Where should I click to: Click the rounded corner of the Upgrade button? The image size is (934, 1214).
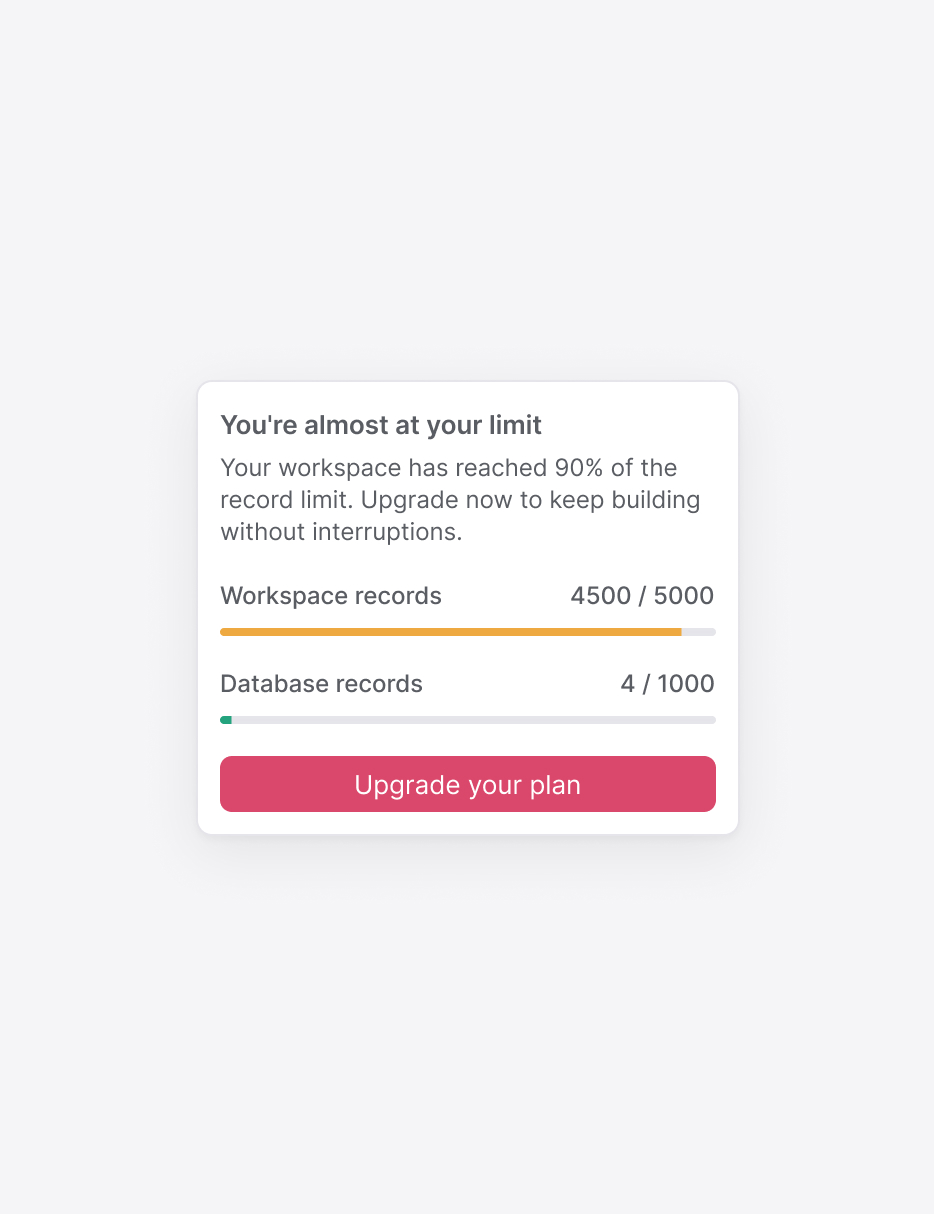click(228, 764)
